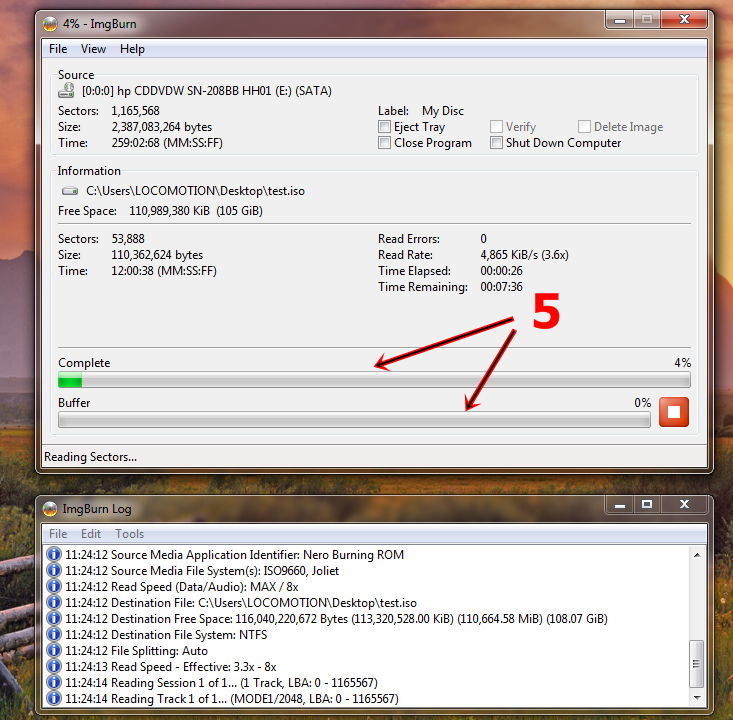Click the source optical drive icon
Screen dimensions: 733x720
pos(66,90)
